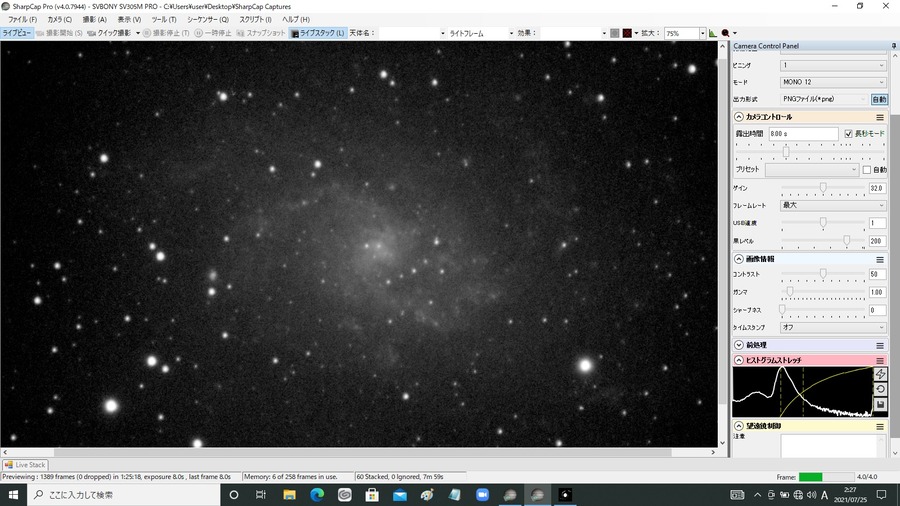Toggle the プリセット 自動 checkbox

(867, 170)
